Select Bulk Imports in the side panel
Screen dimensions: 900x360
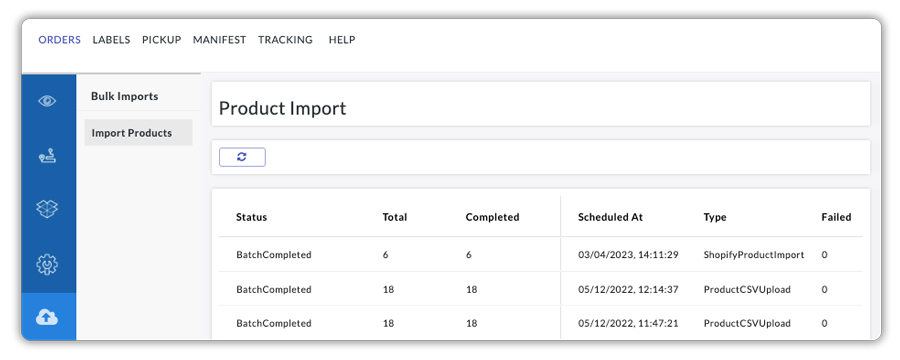(125, 96)
